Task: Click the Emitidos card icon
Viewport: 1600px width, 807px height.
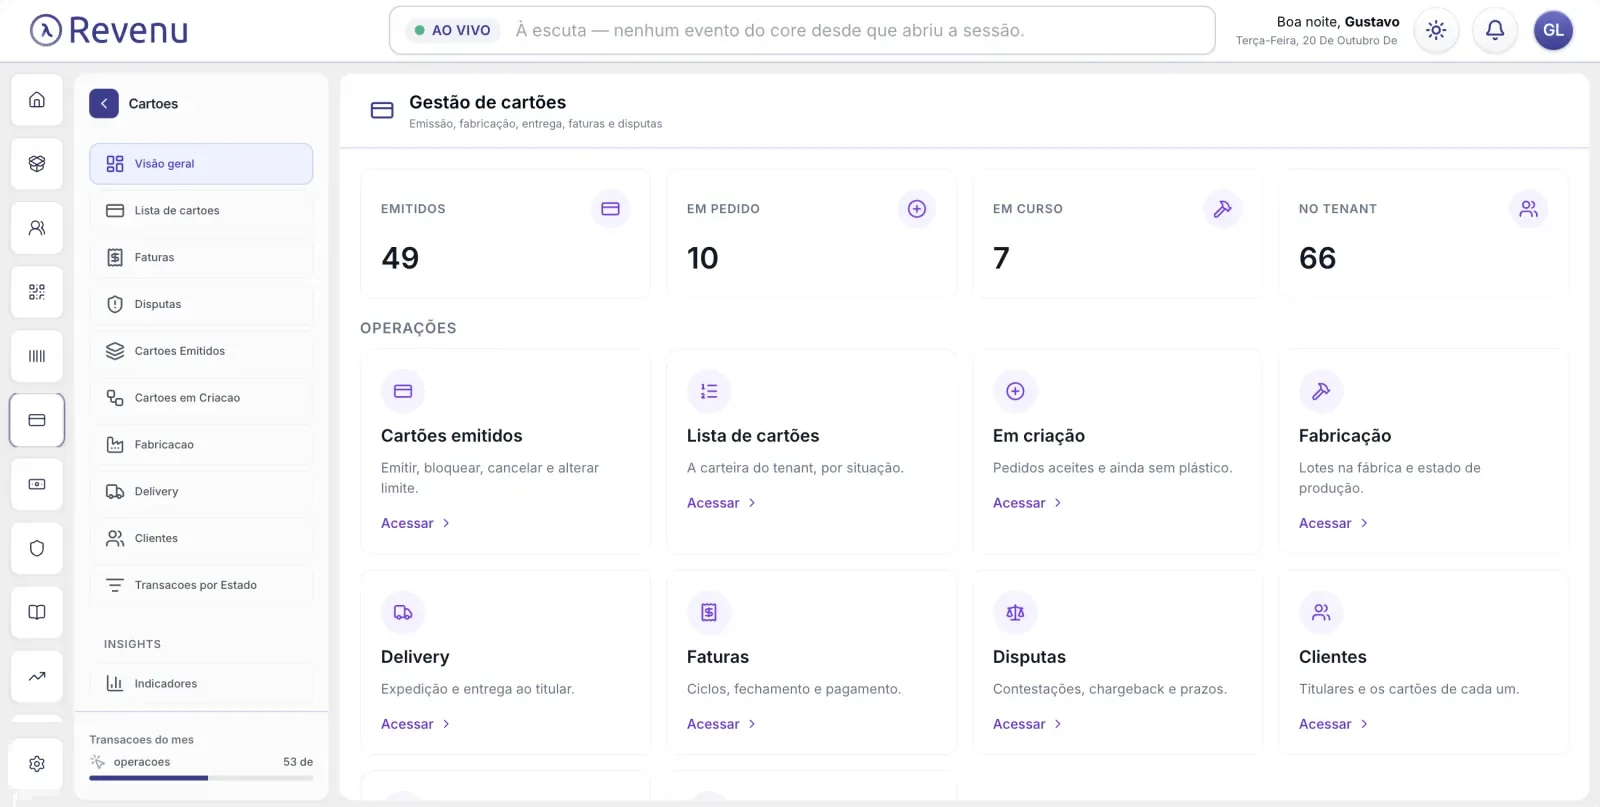Action: [611, 209]
